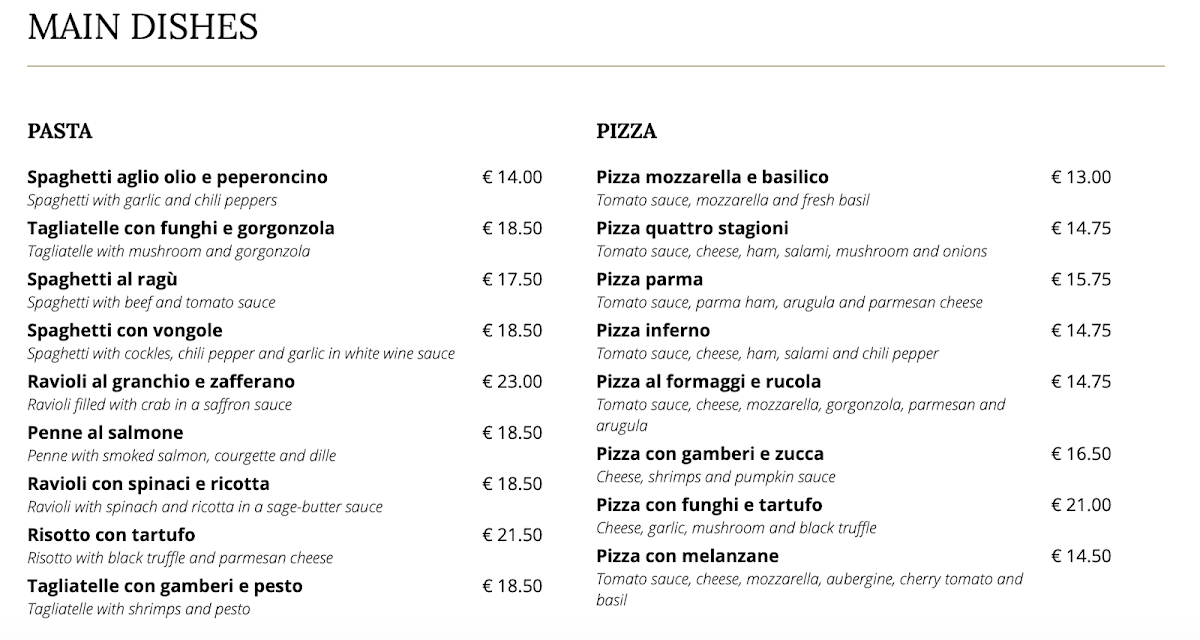This screenshot has height=640, width=1200.
Task: Click the PIZZA section heading
Action: (x=627, y=131)
